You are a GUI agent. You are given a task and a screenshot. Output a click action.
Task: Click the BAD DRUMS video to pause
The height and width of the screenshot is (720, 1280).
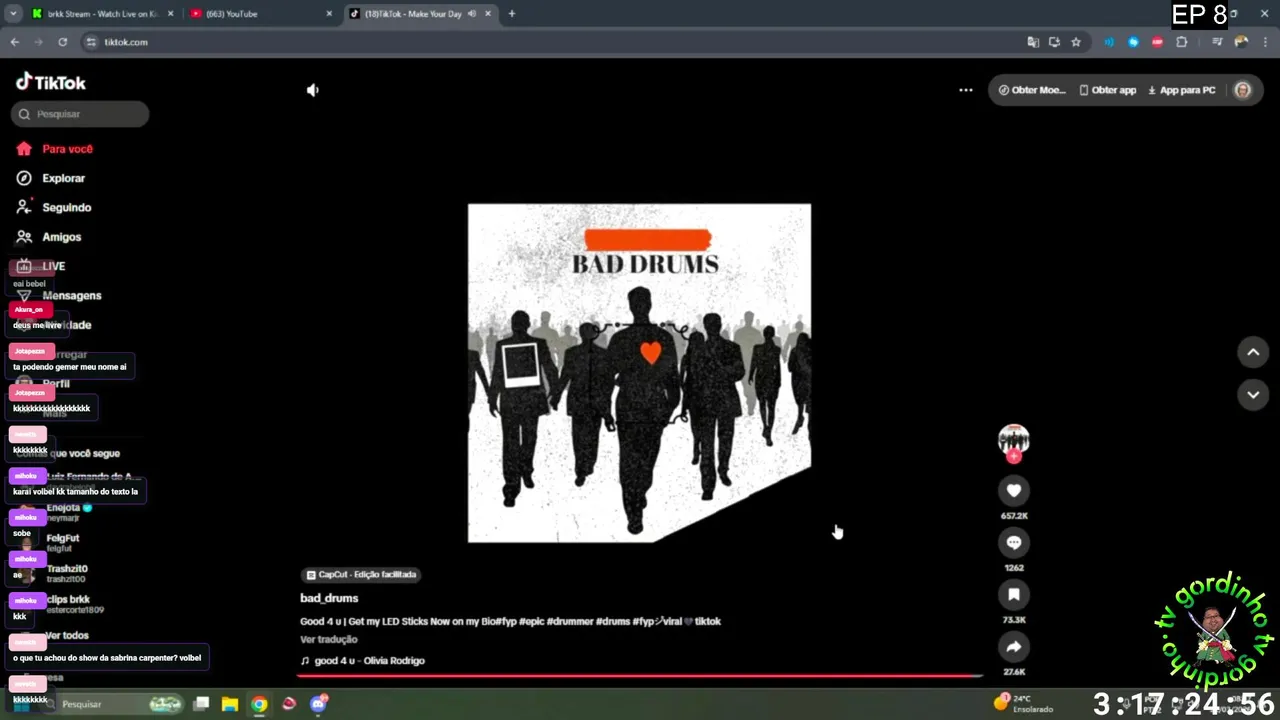click(639, 373)
